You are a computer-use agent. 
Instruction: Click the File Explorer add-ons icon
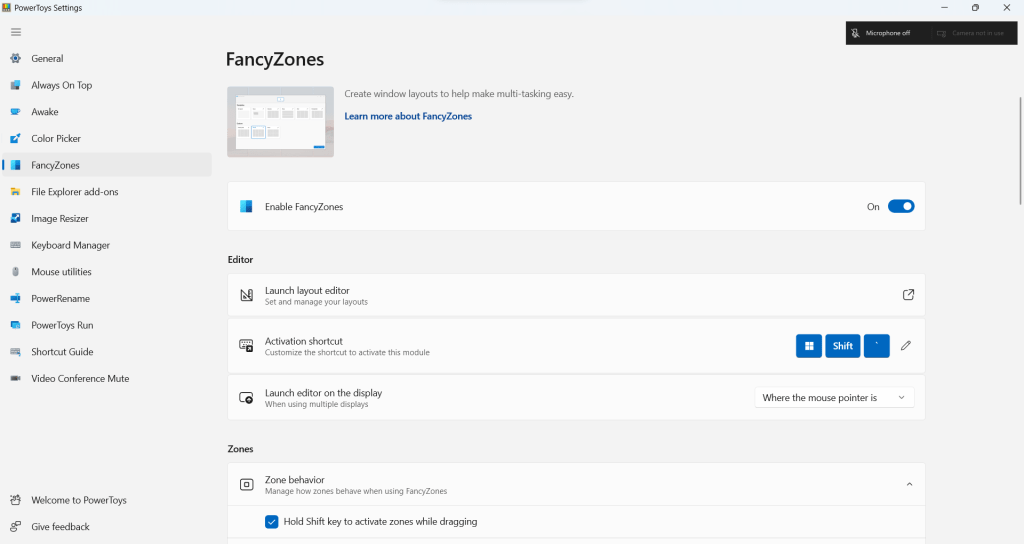[x=16, y=192]
